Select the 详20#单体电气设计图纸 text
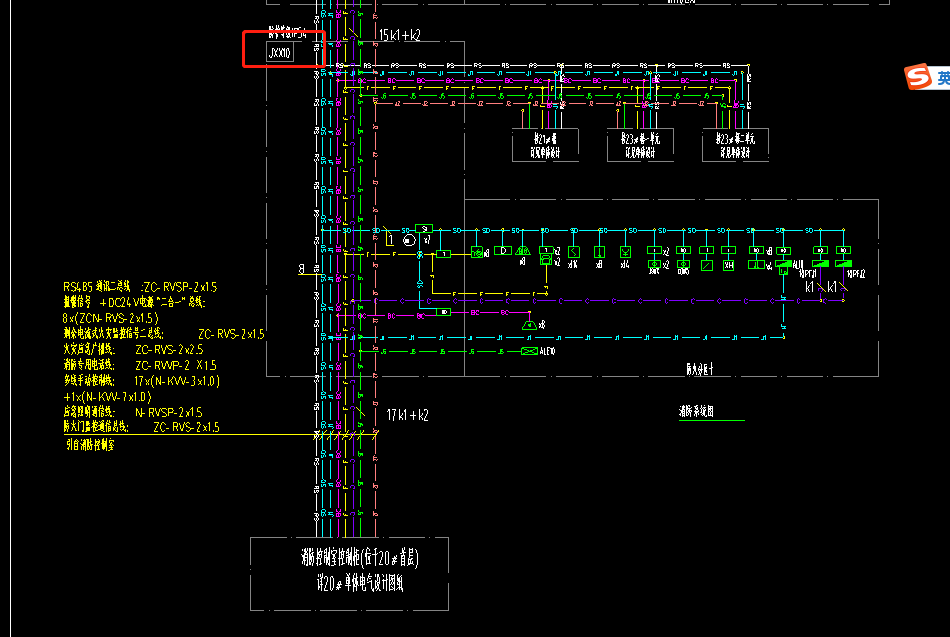The height and width of the screenshot is (637, 950). coord(360,584)
